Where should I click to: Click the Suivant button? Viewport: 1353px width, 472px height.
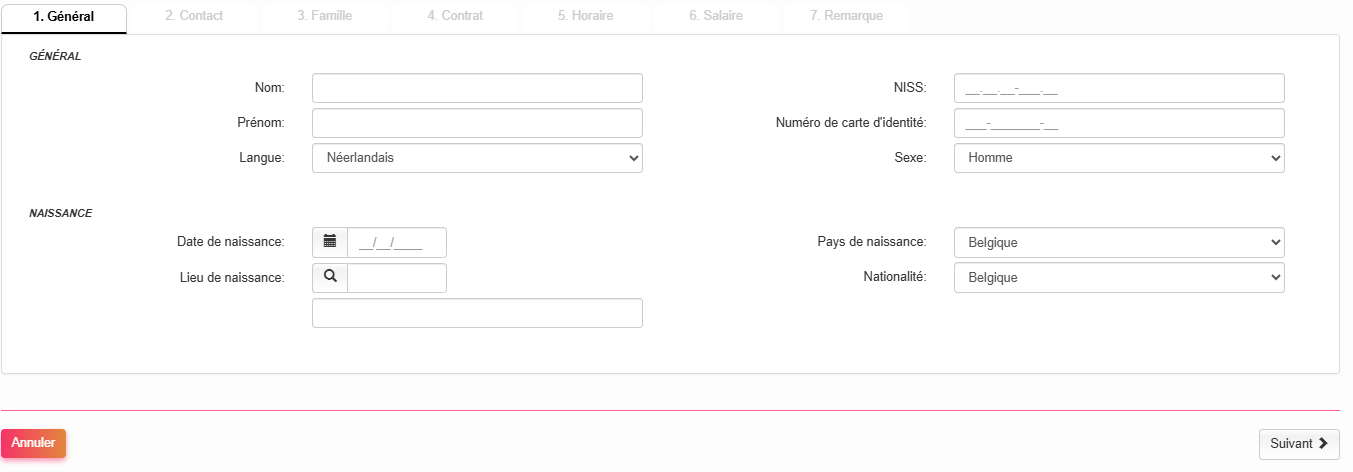point(1298,444)
